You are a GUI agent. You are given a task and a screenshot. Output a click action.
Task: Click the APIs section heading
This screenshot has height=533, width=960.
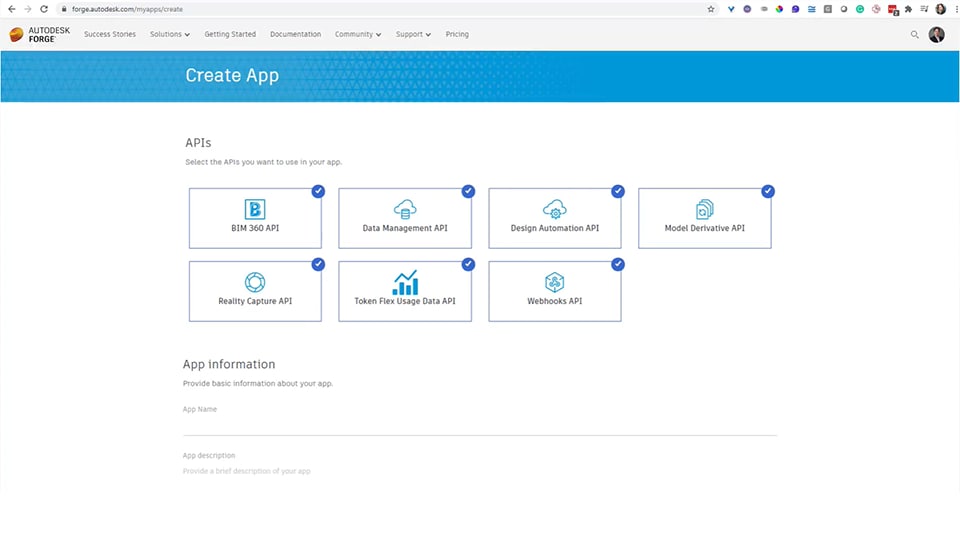[198, 143]
